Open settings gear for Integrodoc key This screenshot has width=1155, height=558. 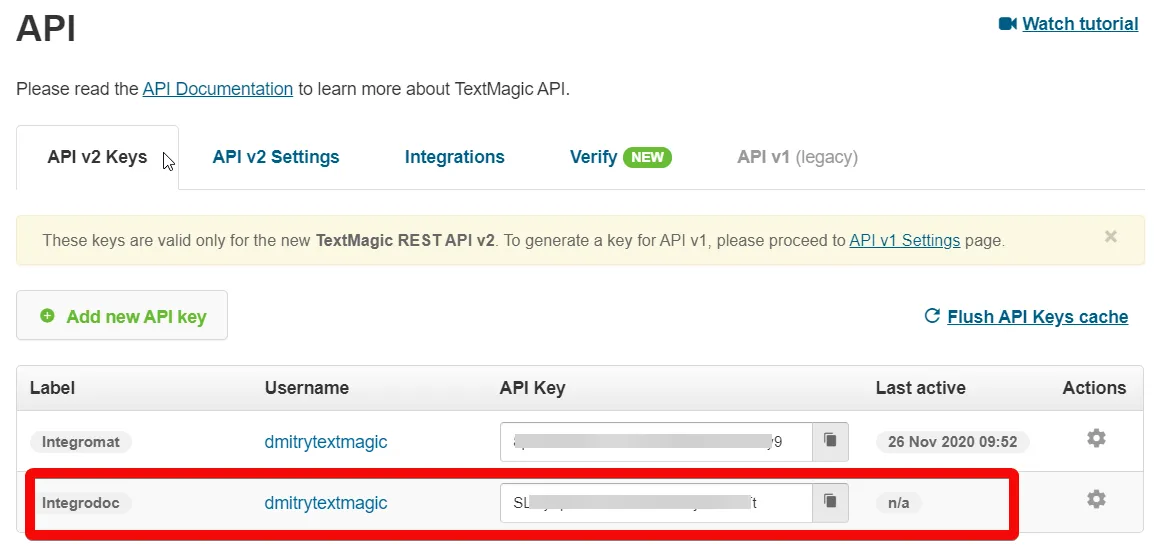point(1096,500)
